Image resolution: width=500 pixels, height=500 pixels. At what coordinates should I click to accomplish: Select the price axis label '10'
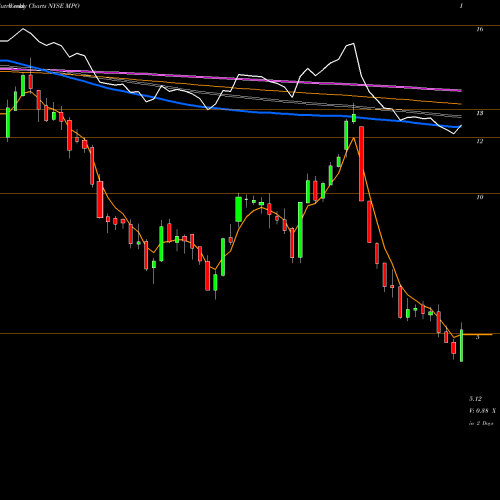pyautogui.click(x=480, y=197)
